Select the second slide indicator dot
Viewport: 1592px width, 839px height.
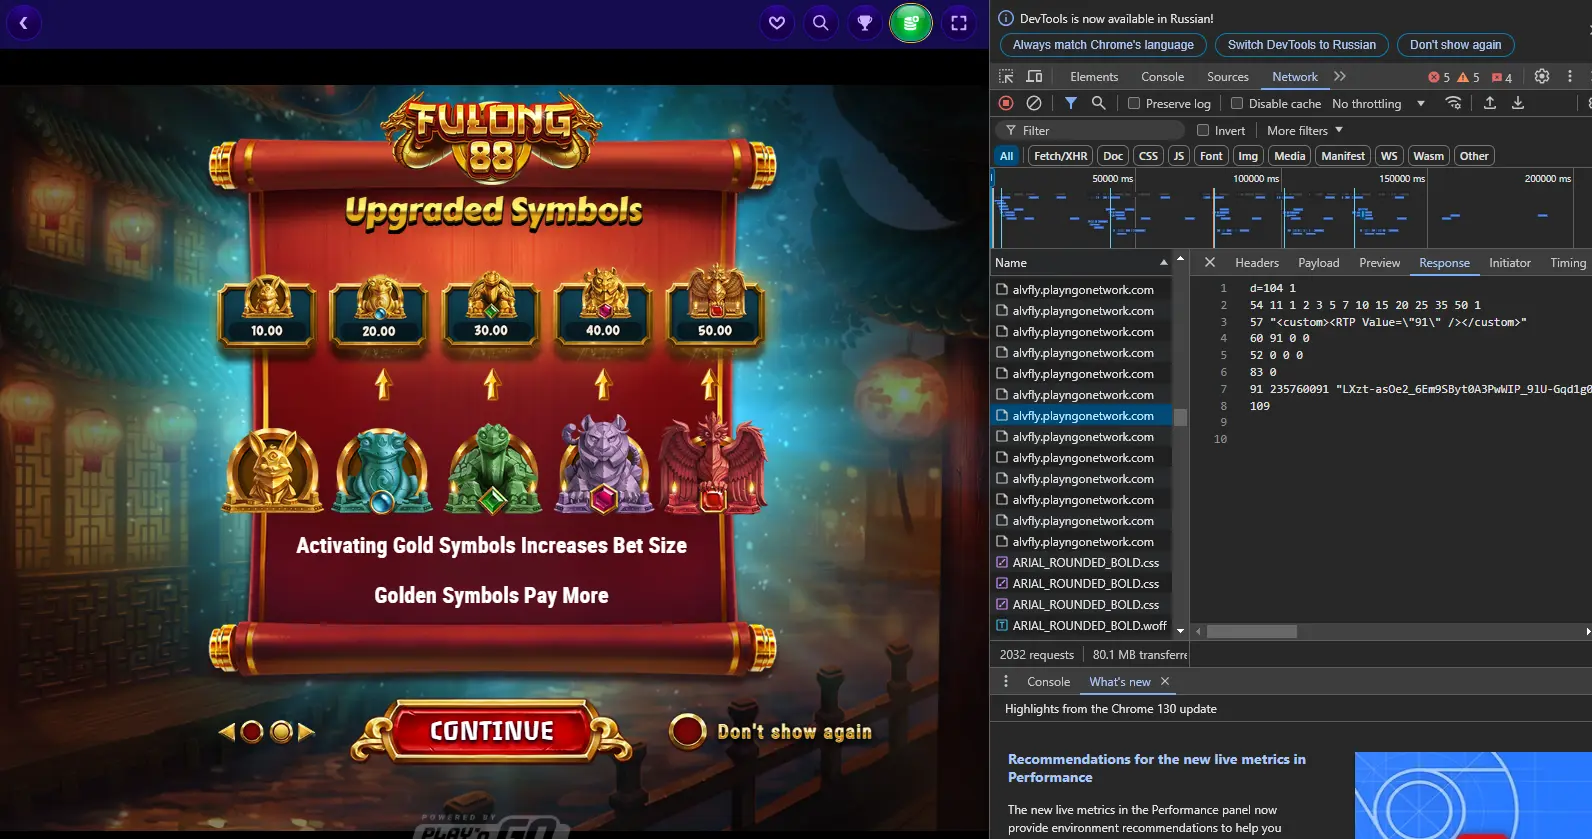pos(282,732)
